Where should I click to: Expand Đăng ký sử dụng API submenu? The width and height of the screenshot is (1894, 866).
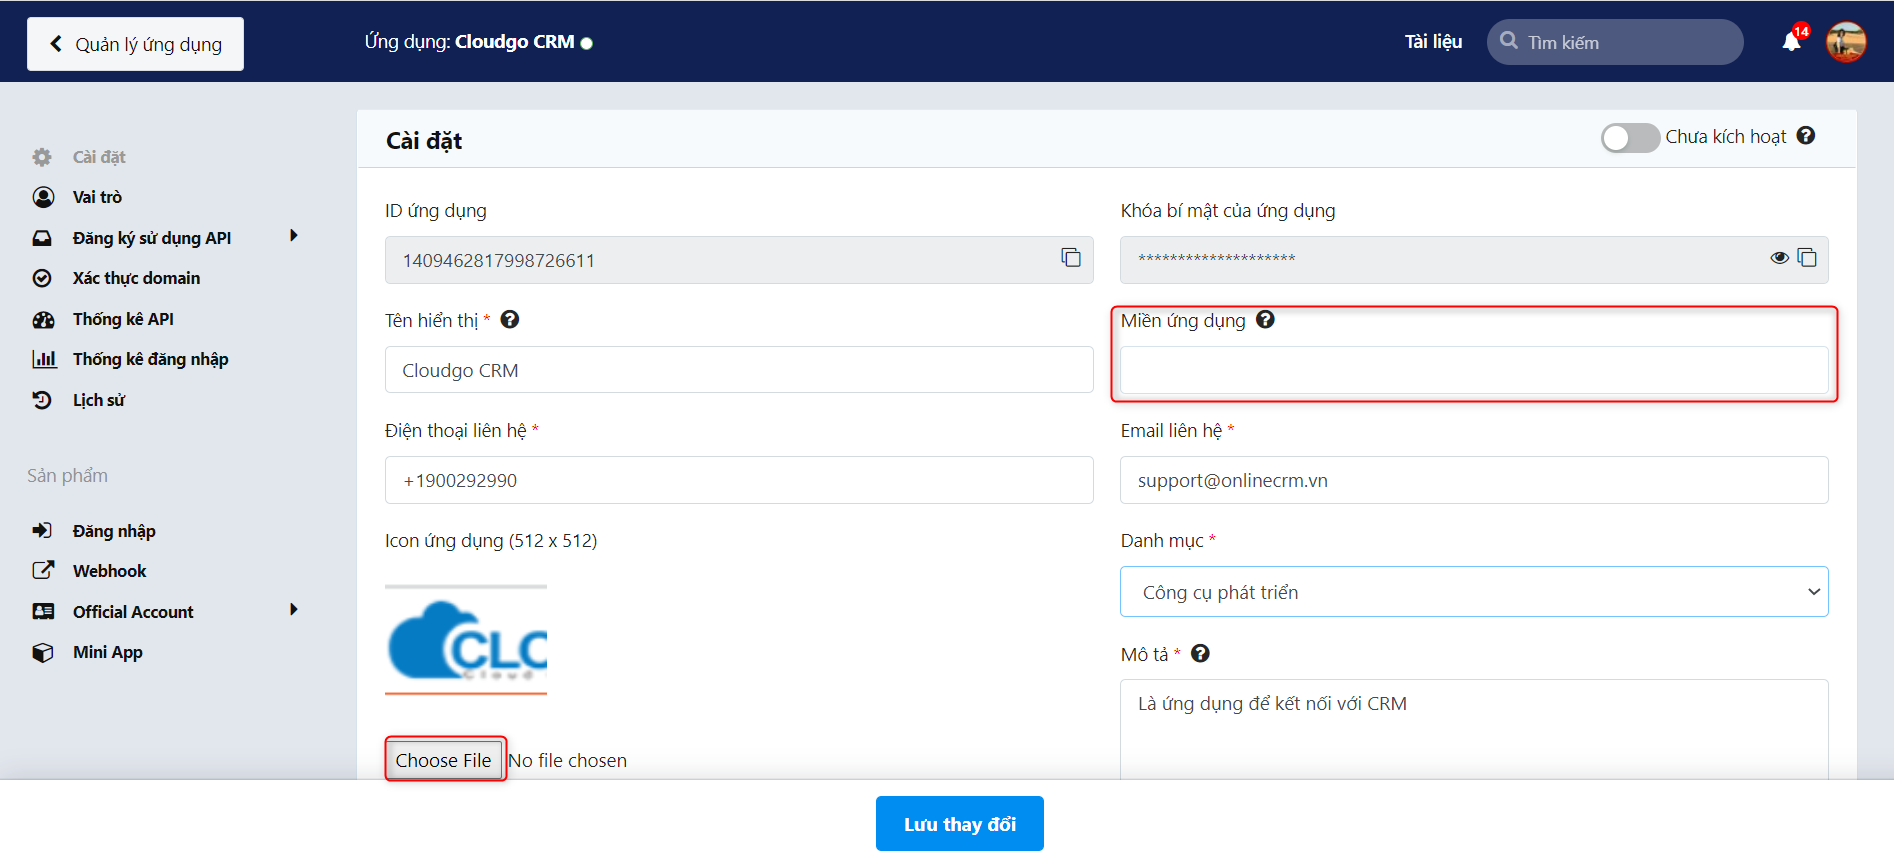click(294, 236)
